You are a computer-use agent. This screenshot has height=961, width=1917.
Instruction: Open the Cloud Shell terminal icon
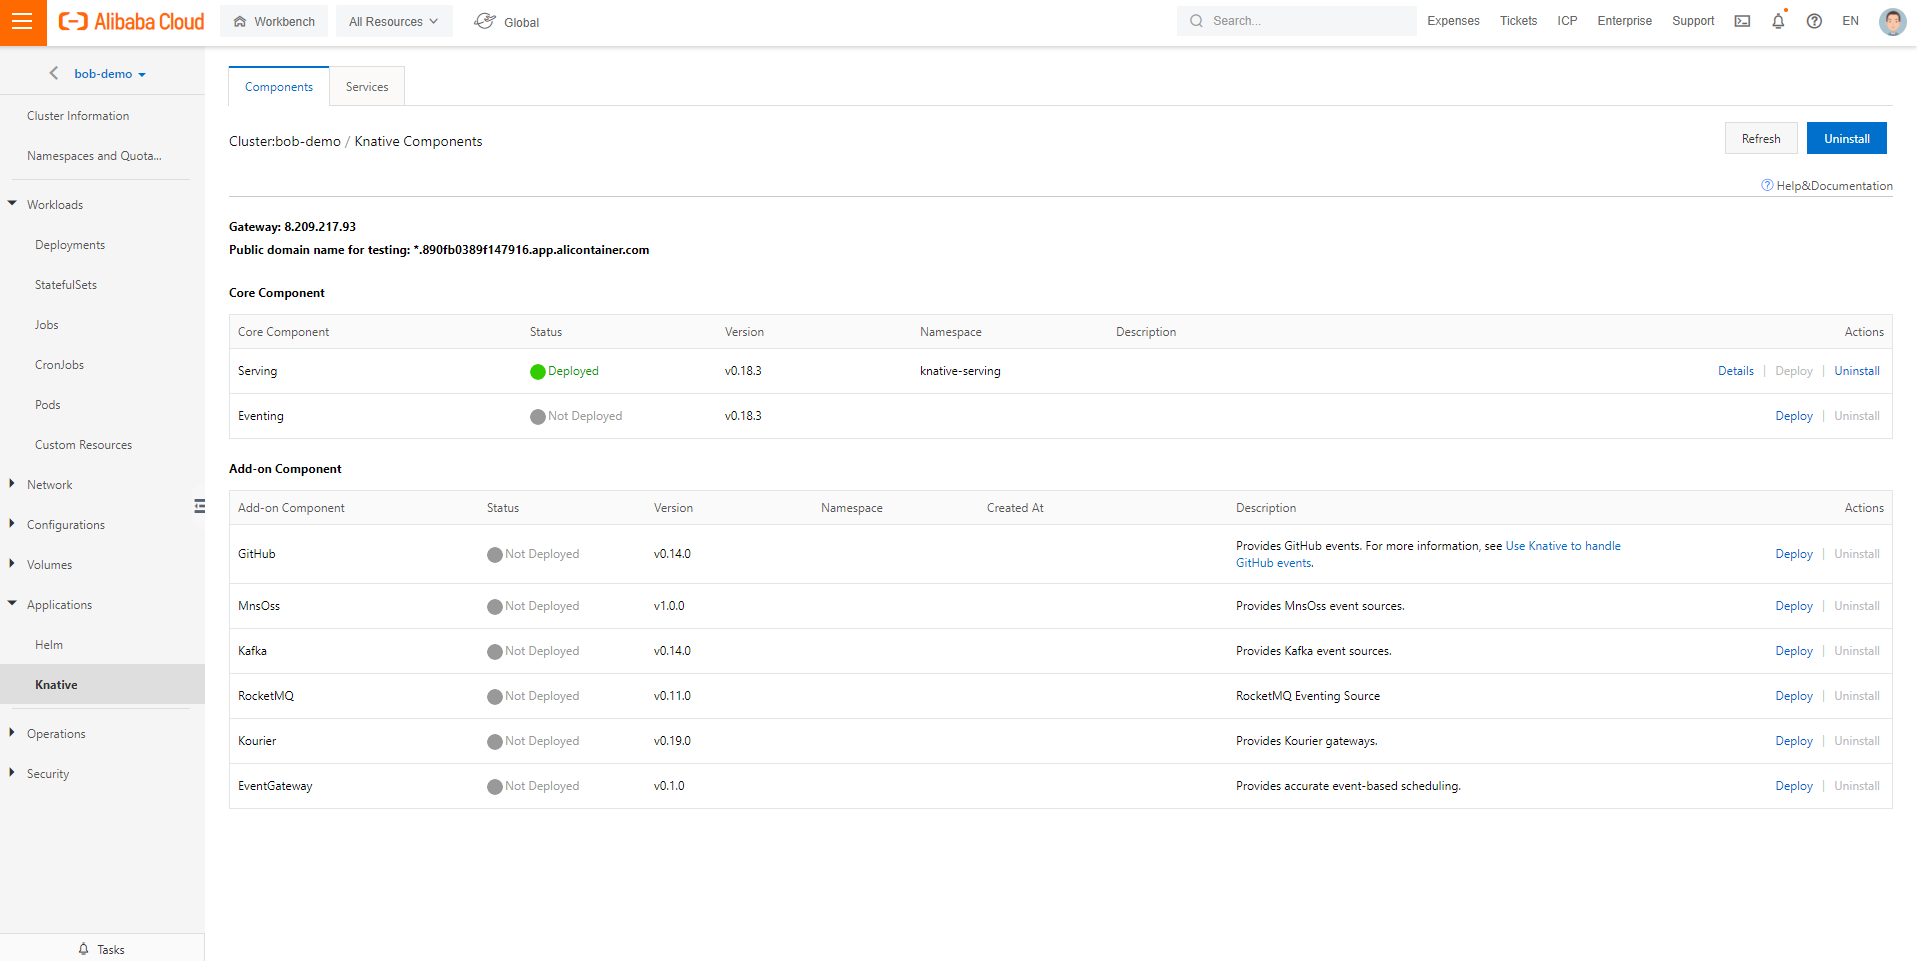(x=1742, y=21)
